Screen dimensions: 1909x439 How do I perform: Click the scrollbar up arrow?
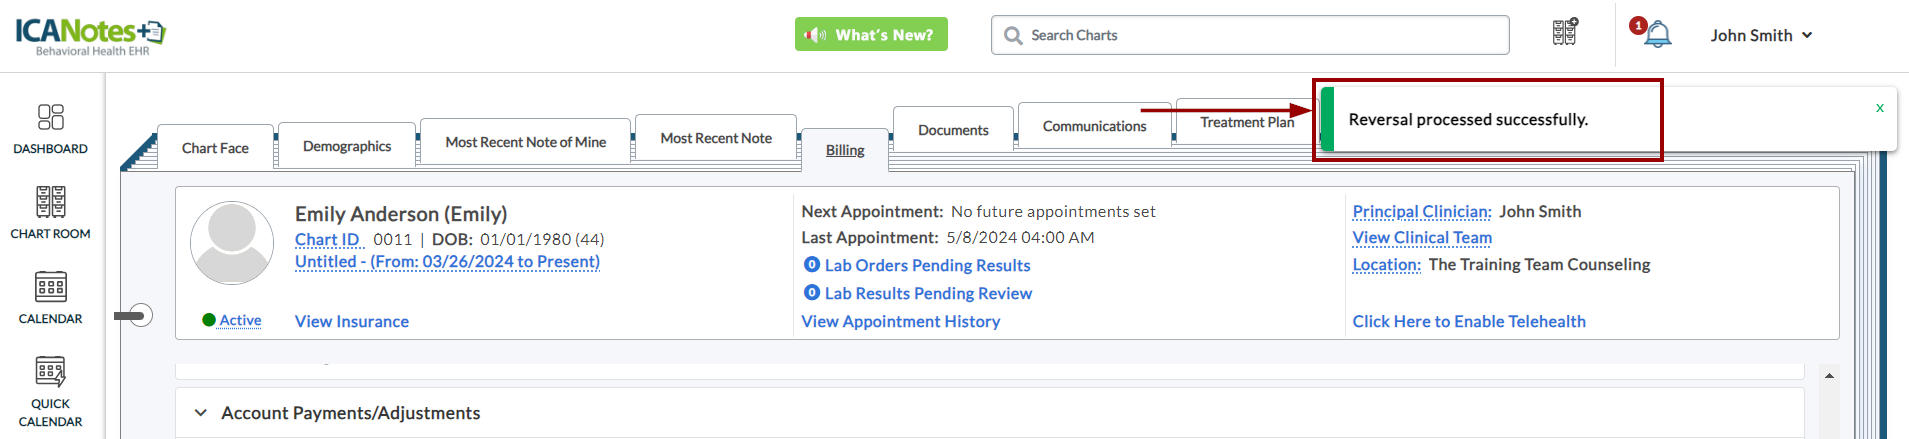coord(1829,376)
